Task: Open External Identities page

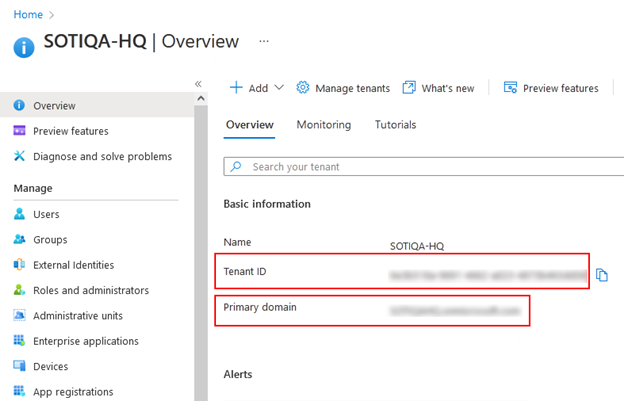Action: [74, 265]
